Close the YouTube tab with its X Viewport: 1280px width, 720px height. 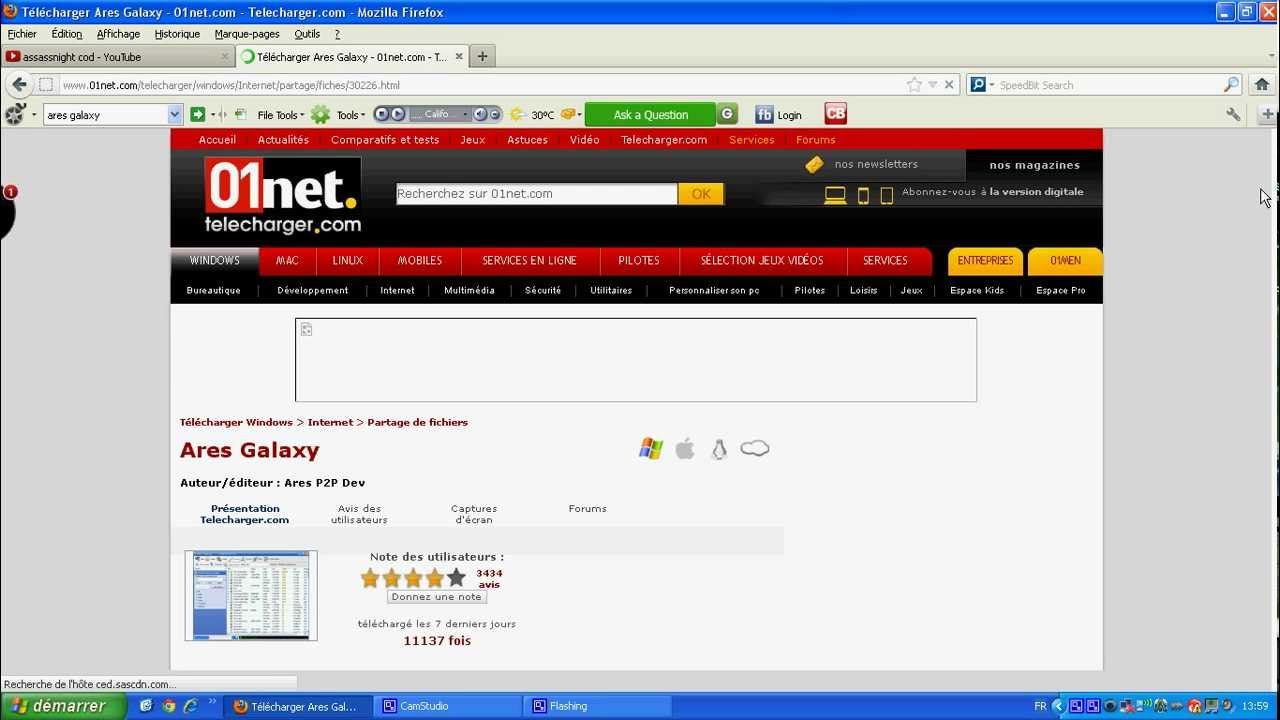click(224, 57)
